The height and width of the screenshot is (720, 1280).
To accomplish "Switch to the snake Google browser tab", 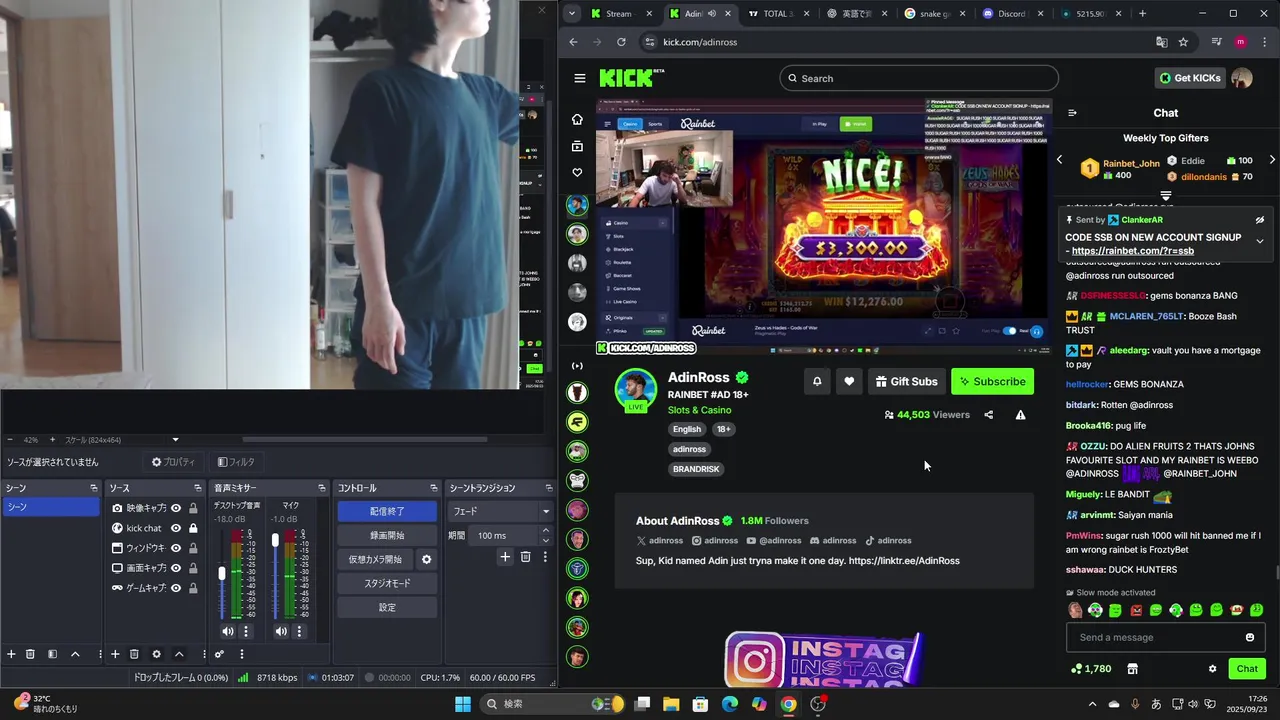I will (x=935, y=14).
